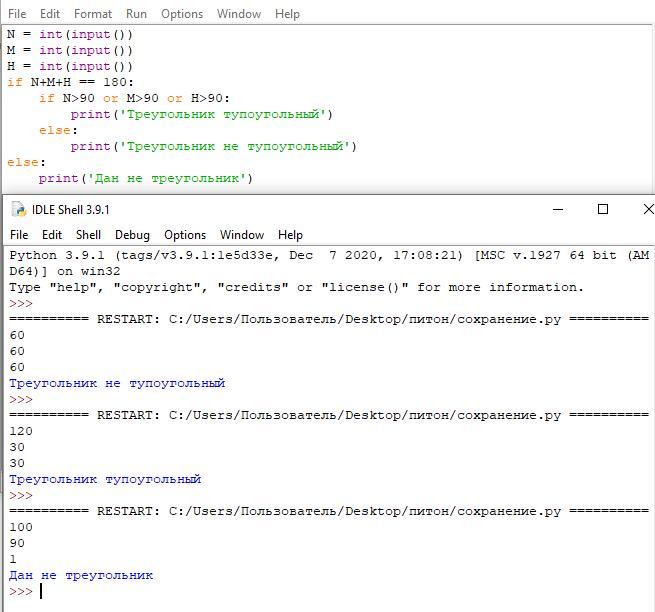Open the File menu in IDLE Shell
Viewport: 655px width, 612px height.
pyautogui.click(x=19, y=235)
